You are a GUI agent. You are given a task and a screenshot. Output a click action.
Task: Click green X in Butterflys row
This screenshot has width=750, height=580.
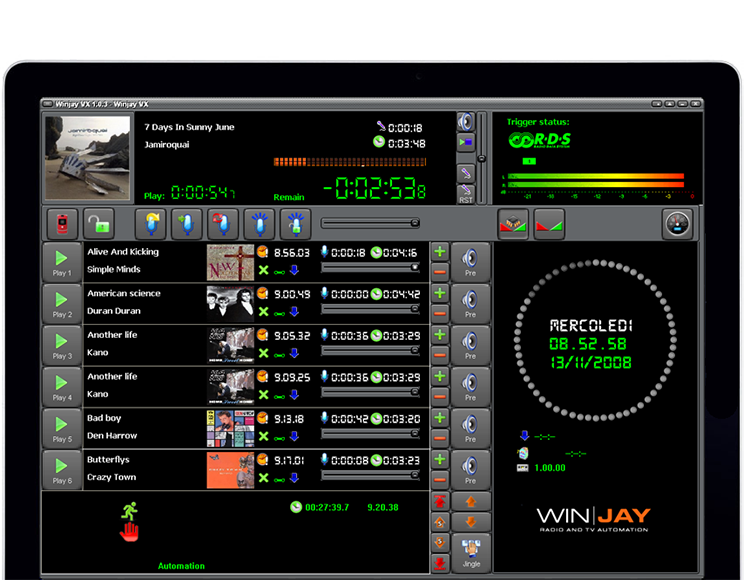click(x=263, y=478)
